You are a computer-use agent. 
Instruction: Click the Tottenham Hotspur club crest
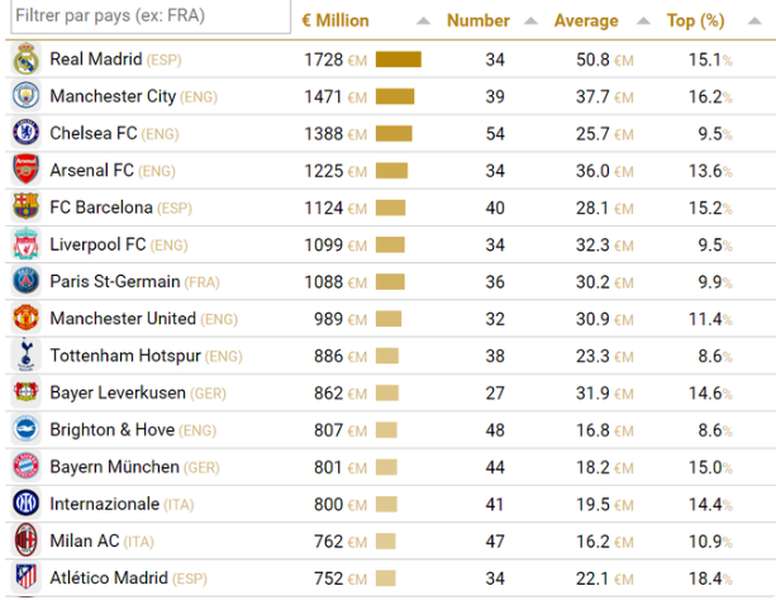click(26, 354)
